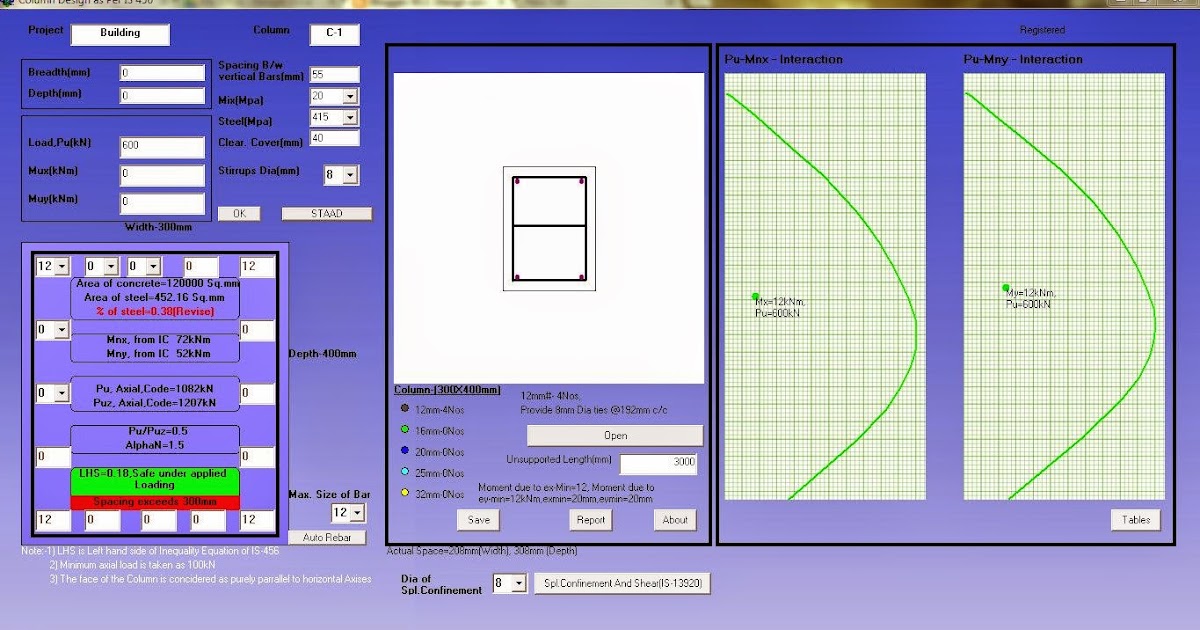Click the yellow 32mm-0Nos legend dot
1200x630 pixels.
click(405, 493)
